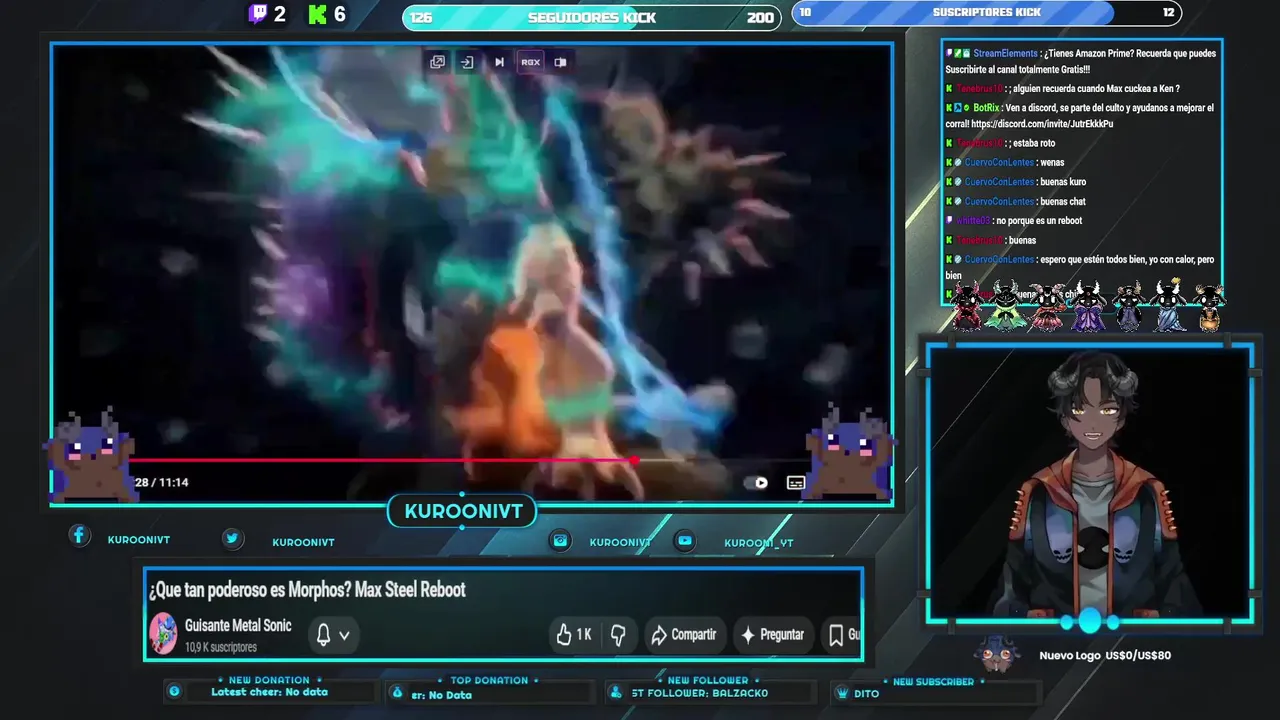The height and width of the screenshot is (720, 1280).
Task: Click the StreamElements username in chat
Action: pos(1005,53)
